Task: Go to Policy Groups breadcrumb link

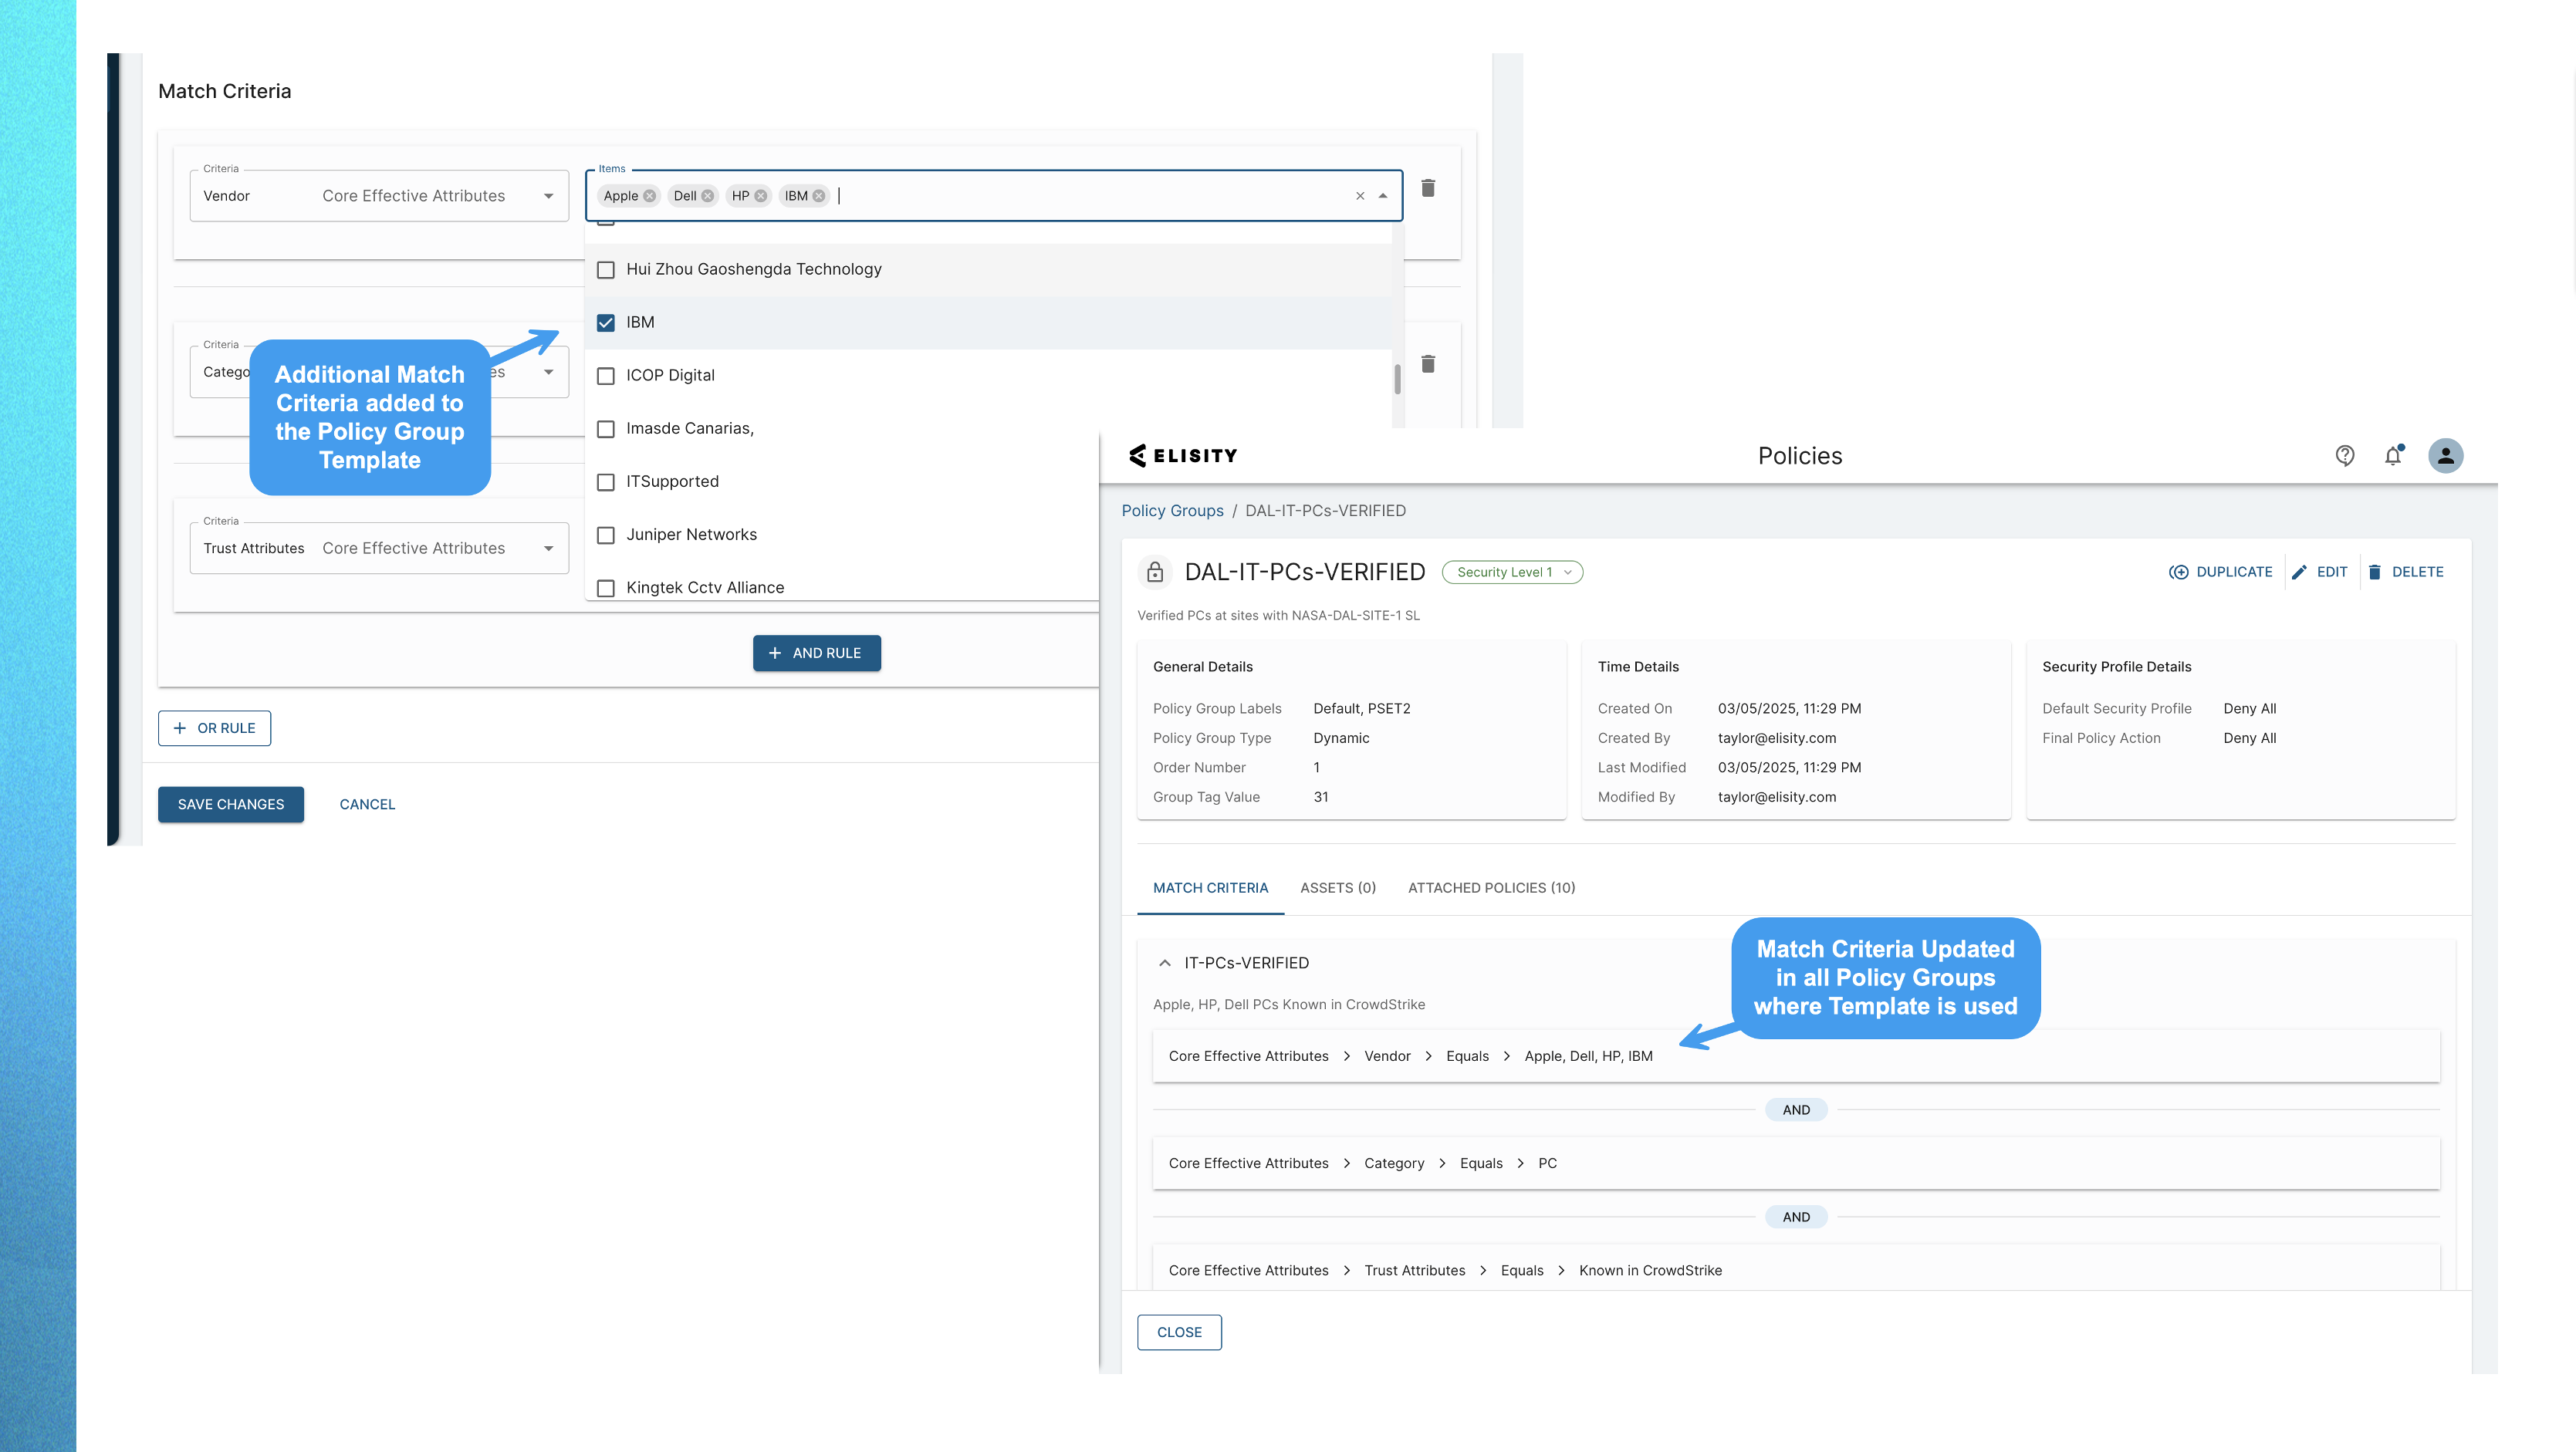Action: pyautogui.click(x=1172, y=511)
